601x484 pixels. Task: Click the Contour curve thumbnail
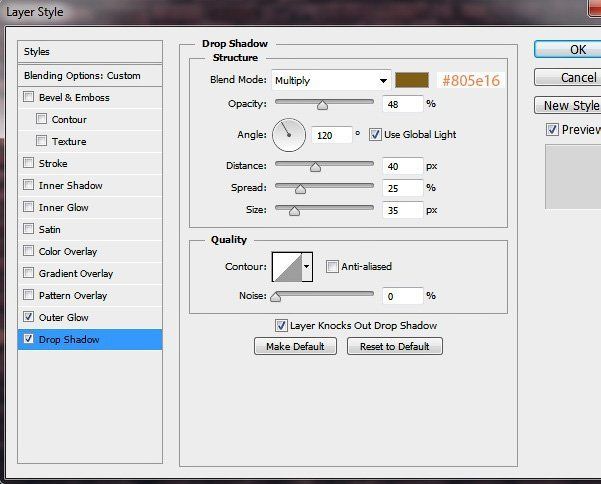click(x=286, y=266)
